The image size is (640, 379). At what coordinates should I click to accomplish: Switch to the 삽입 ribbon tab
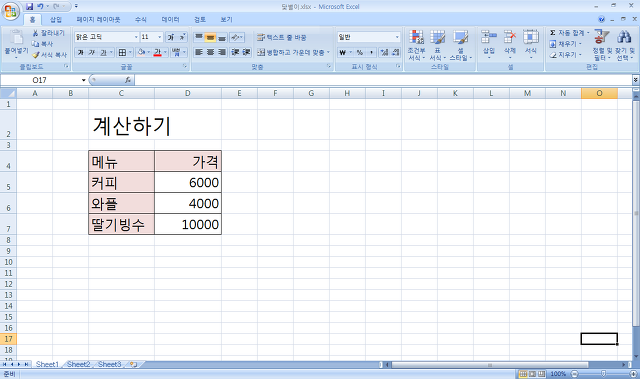click(56, 19)
